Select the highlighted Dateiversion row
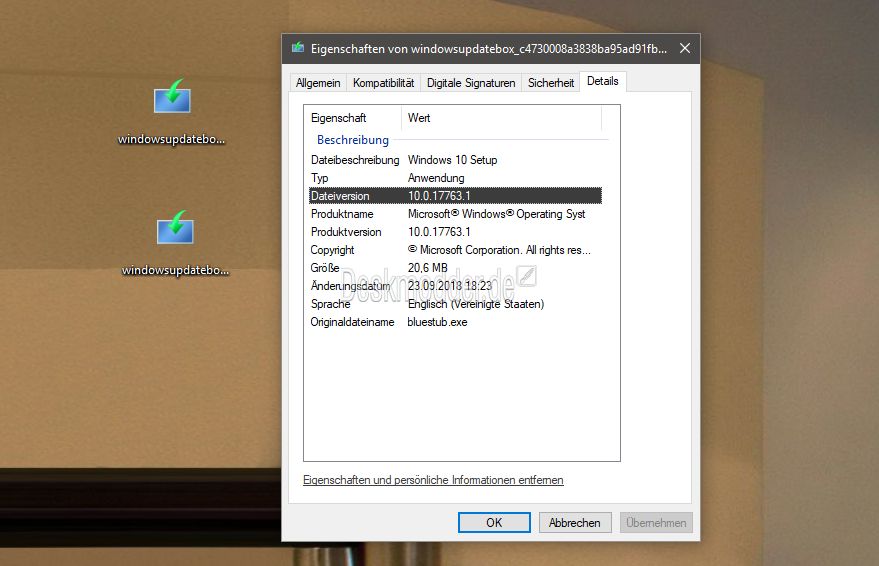Image resolution: width=879 pixels, height=566 pixels. tap(455, 196)
